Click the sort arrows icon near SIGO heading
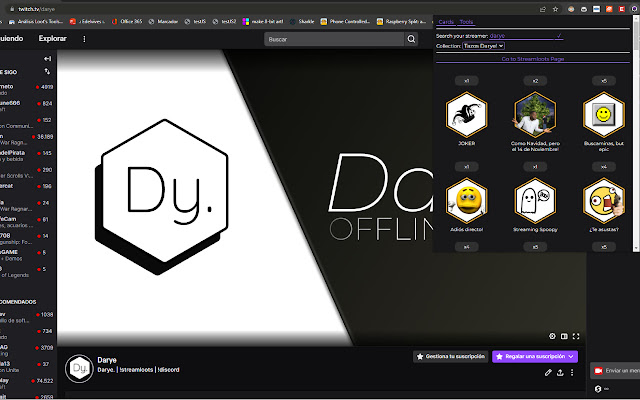The width and height of the screenshot is (640, 400). 47,71
